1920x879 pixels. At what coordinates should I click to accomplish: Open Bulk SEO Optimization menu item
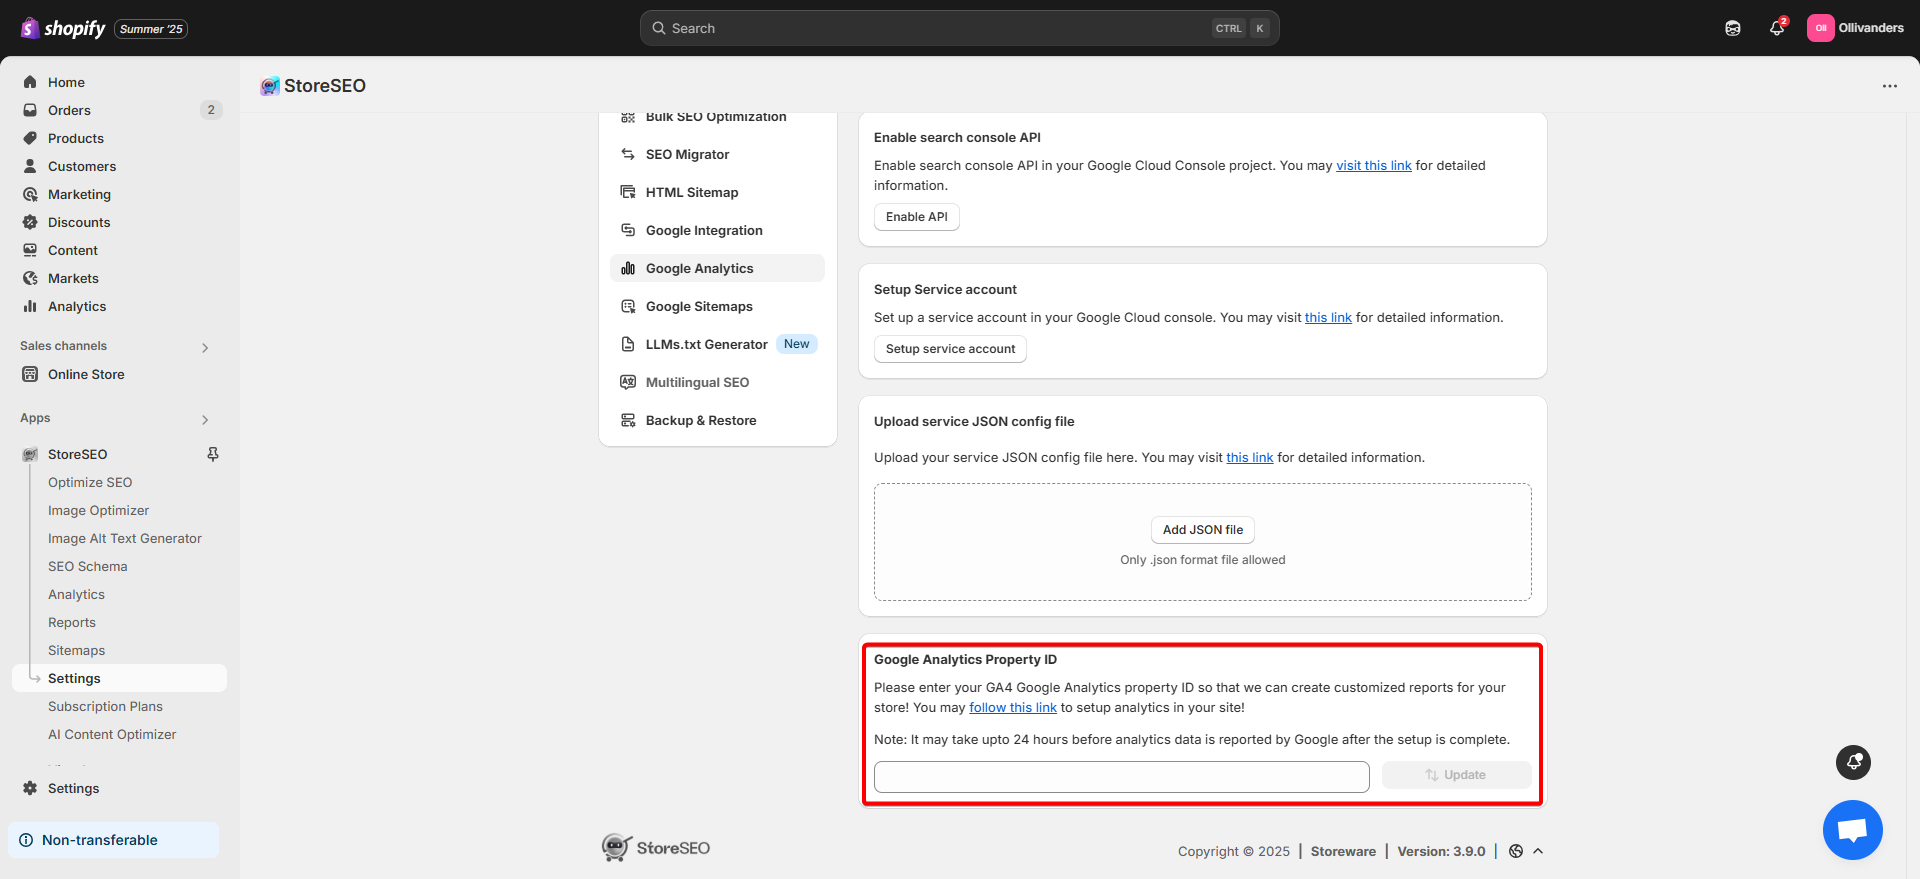point(717,117)
